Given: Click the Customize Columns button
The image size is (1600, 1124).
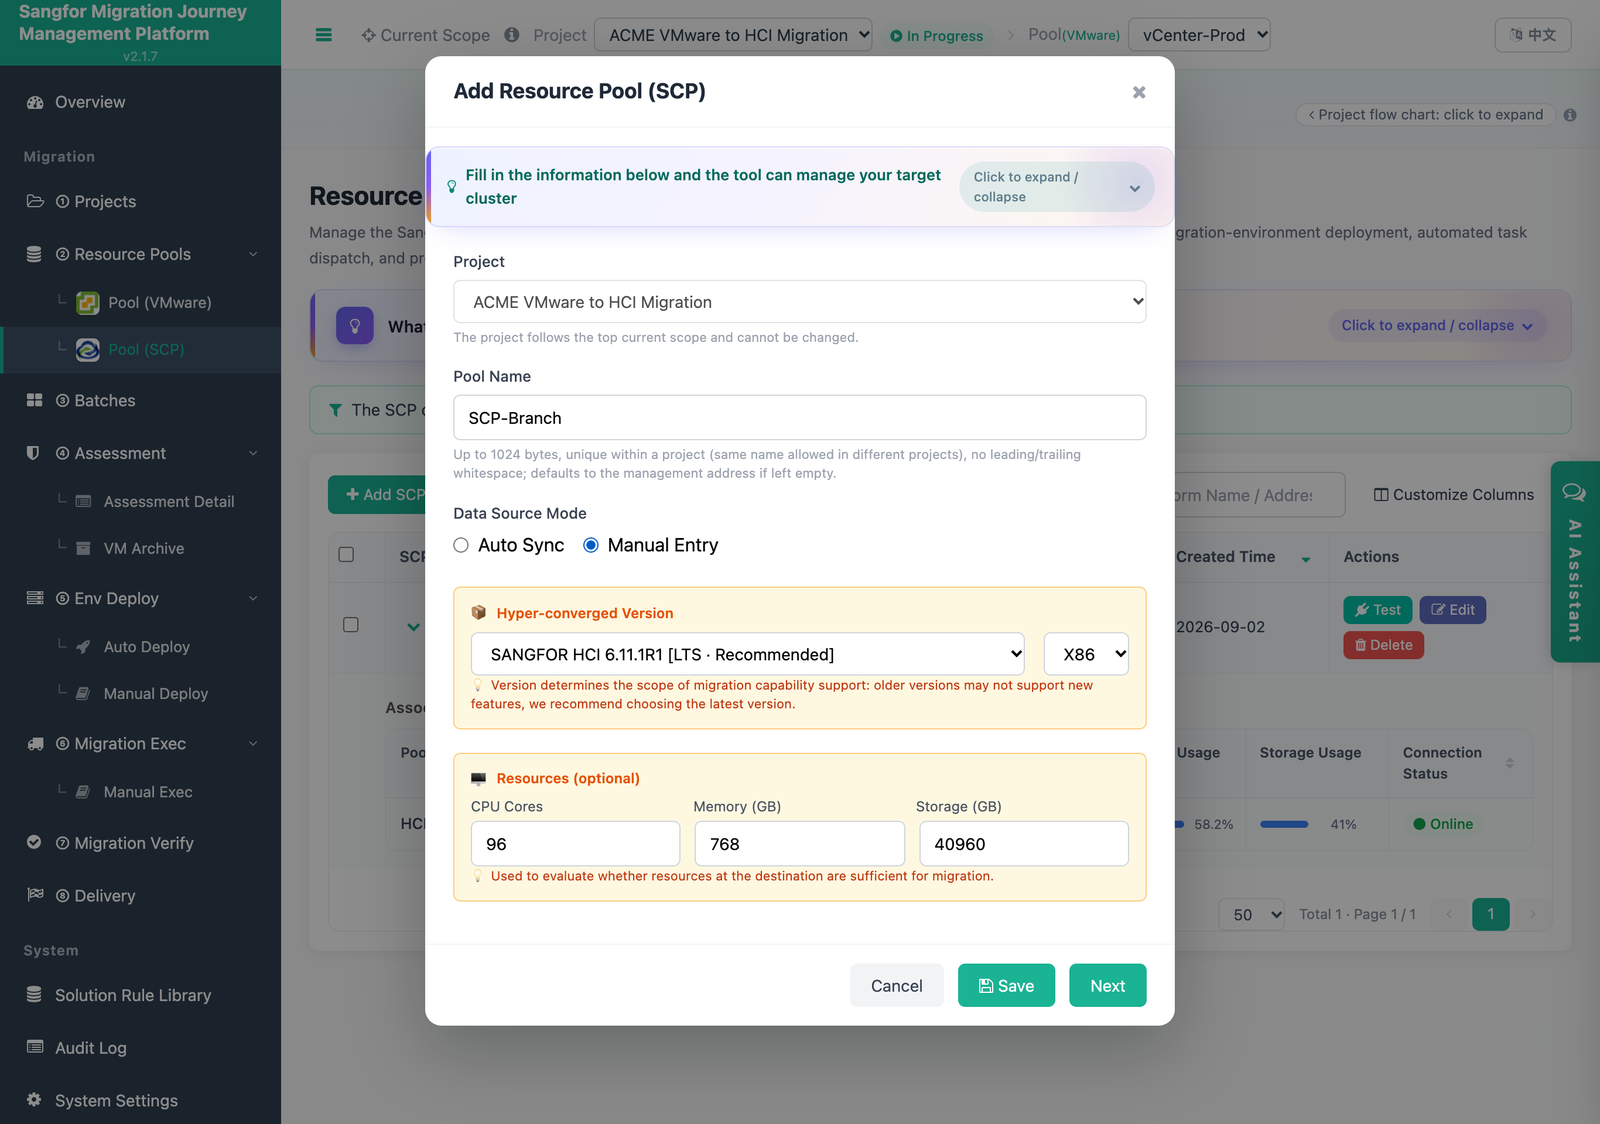Looking at the screenshot, I should pyautogui.click(x=1453, y=495).
